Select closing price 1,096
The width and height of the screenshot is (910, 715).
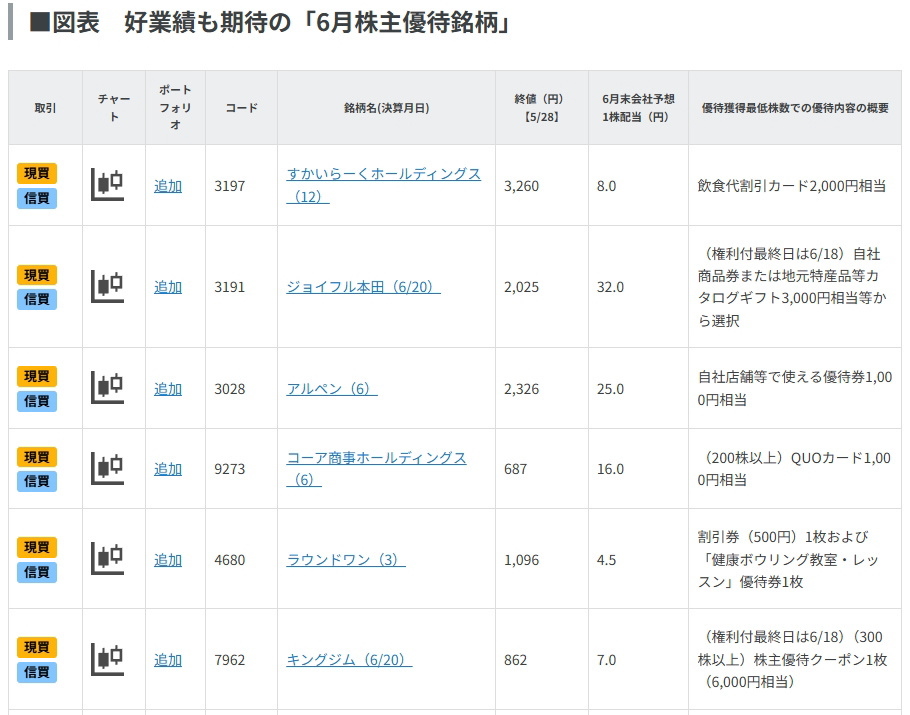coord(521,560)
